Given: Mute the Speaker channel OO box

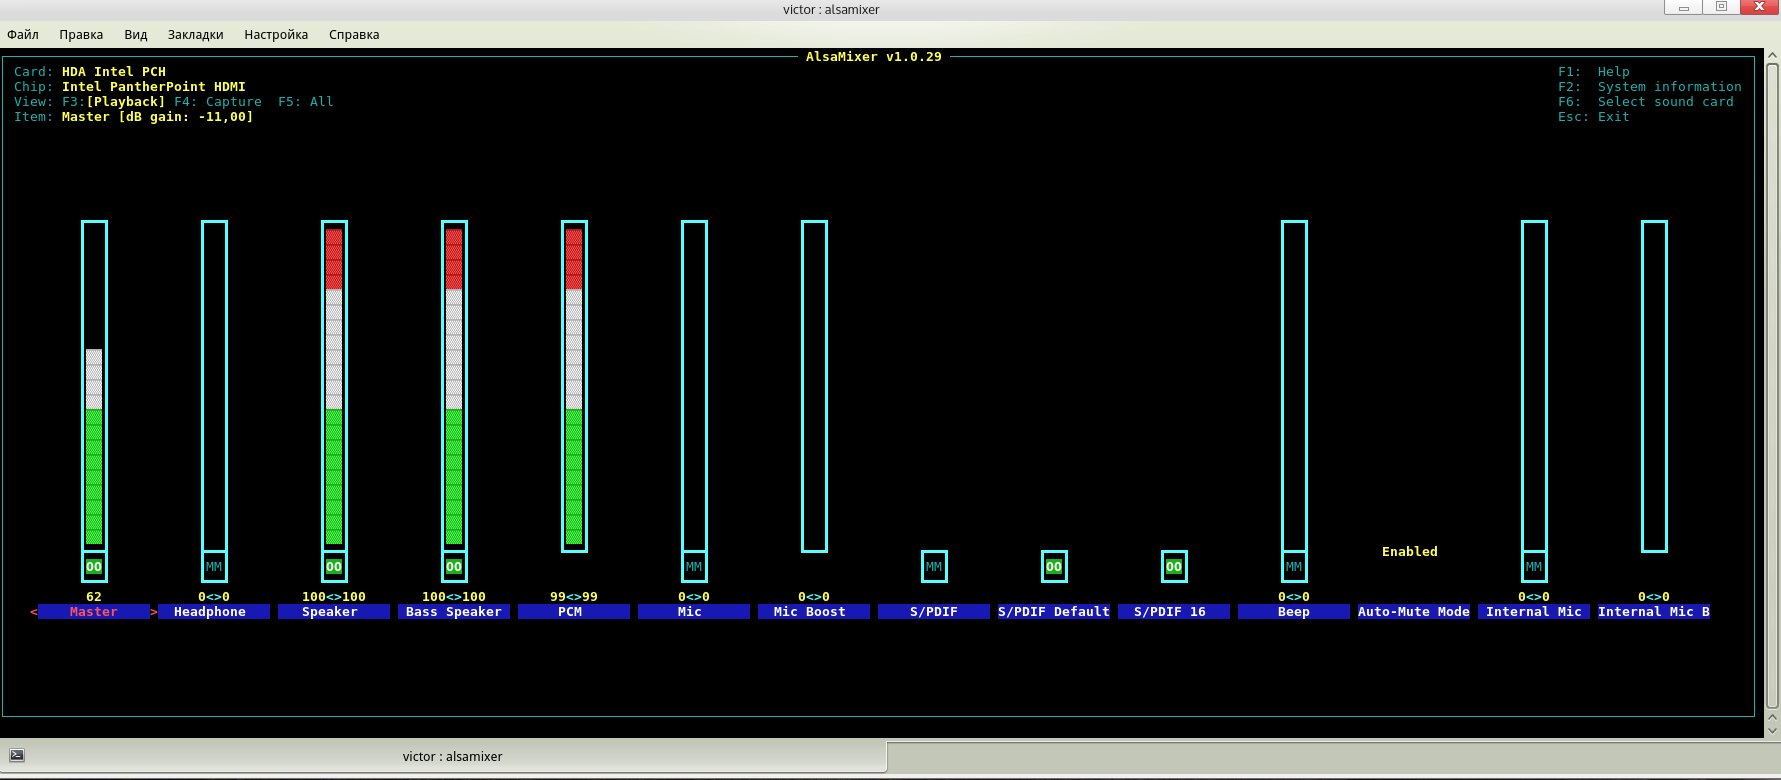Looking at the screenshot, I should pos(334,567).
